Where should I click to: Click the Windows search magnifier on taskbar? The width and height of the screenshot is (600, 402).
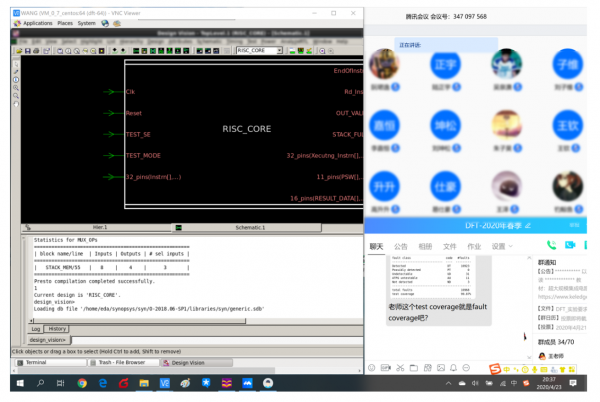point(40,383)
